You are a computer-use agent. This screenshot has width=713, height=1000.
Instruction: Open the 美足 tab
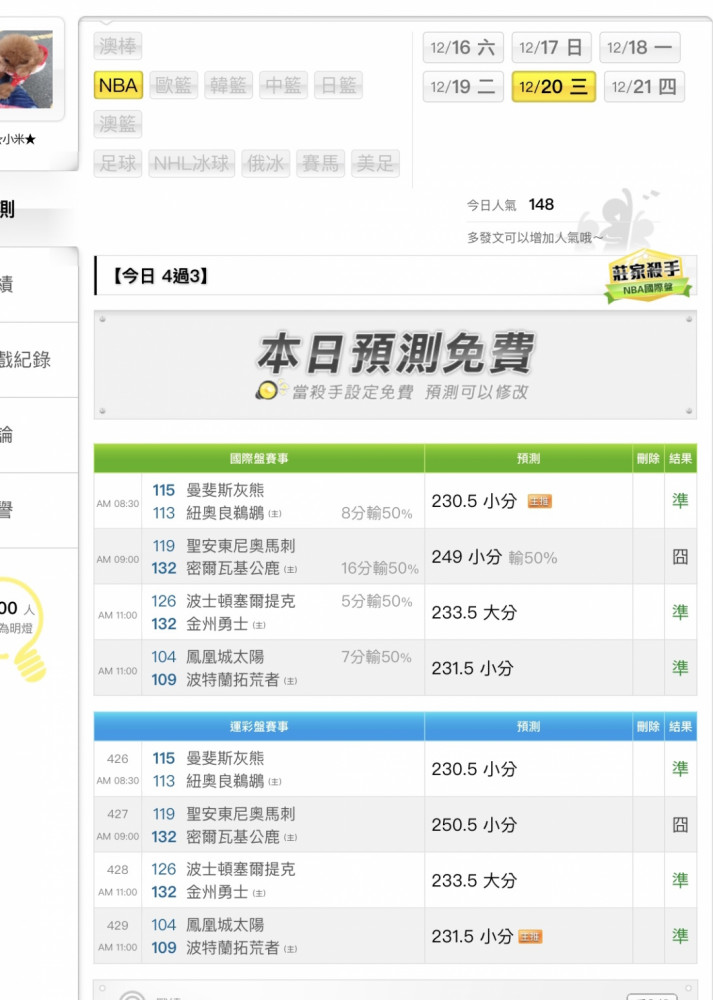click(x=375, y=163)
